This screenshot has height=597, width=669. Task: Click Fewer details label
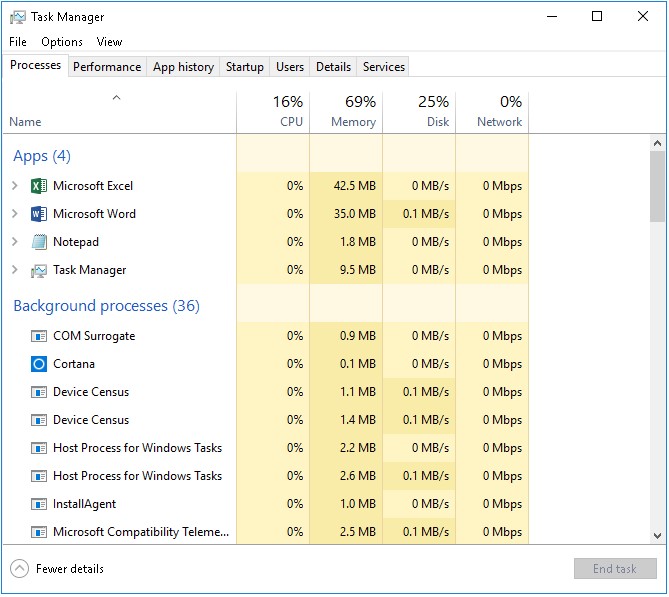pos(70,569)
